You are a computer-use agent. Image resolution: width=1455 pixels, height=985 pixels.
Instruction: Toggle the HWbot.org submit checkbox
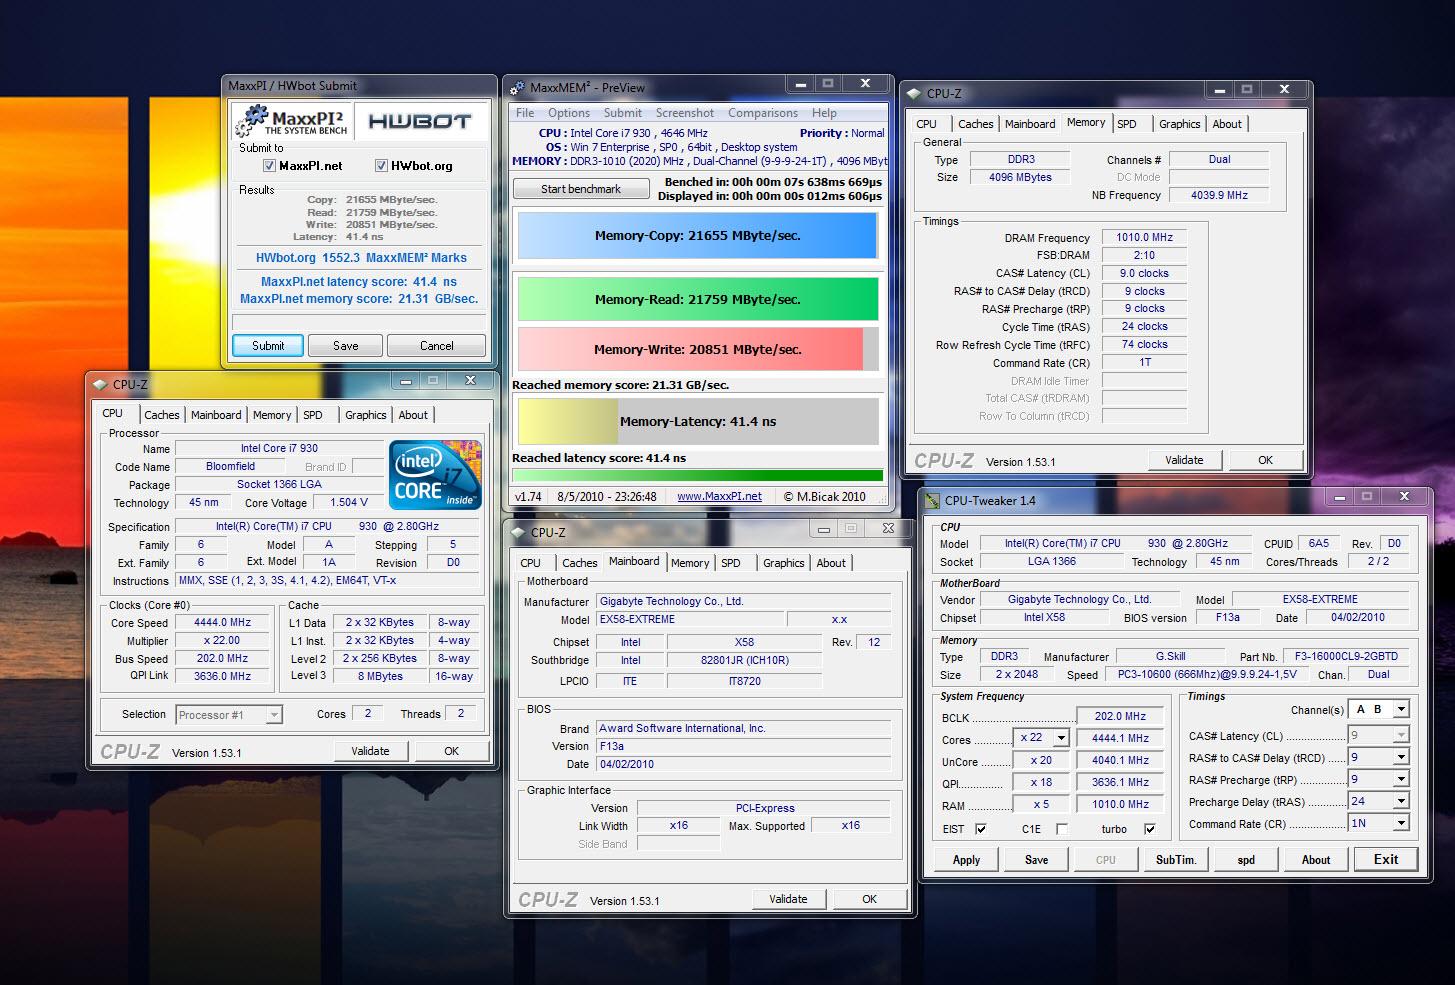coord(381,166)
